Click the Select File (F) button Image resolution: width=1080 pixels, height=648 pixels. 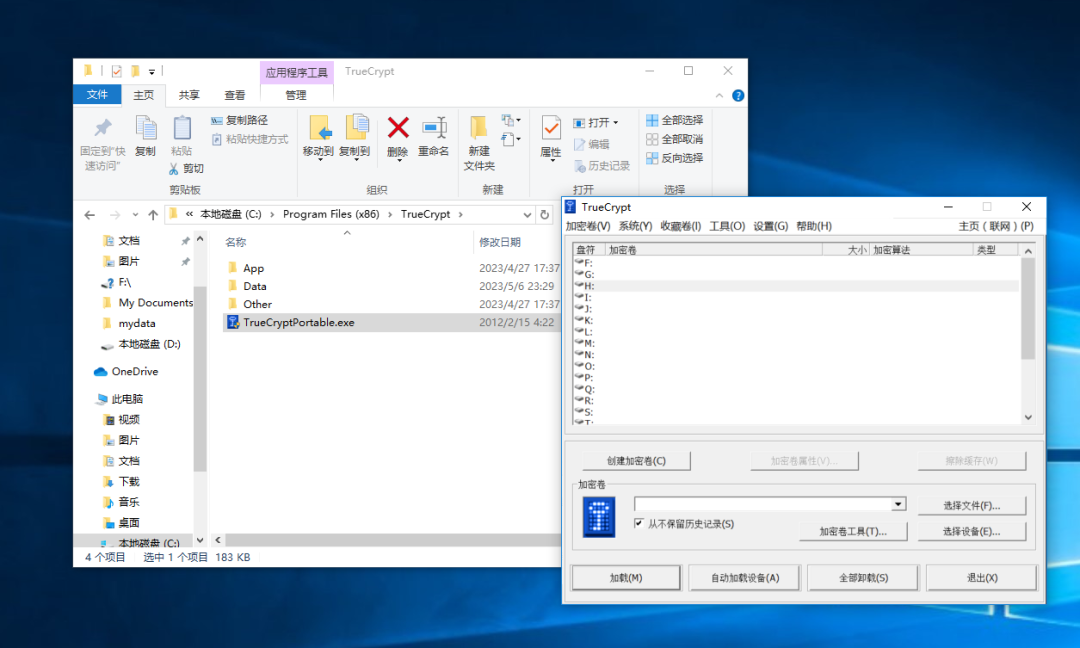[x=971, y=505]
